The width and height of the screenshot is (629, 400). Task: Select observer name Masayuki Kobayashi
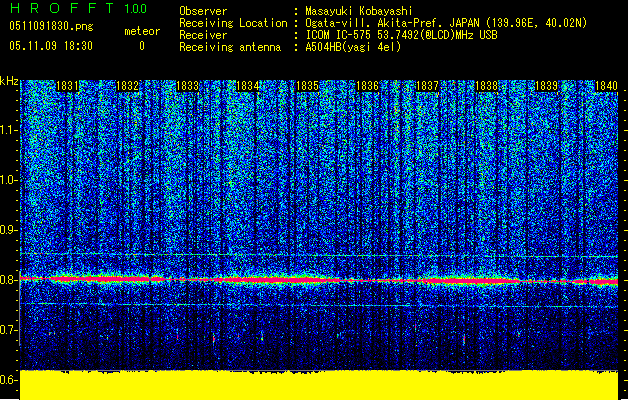(x=359, y=11)
